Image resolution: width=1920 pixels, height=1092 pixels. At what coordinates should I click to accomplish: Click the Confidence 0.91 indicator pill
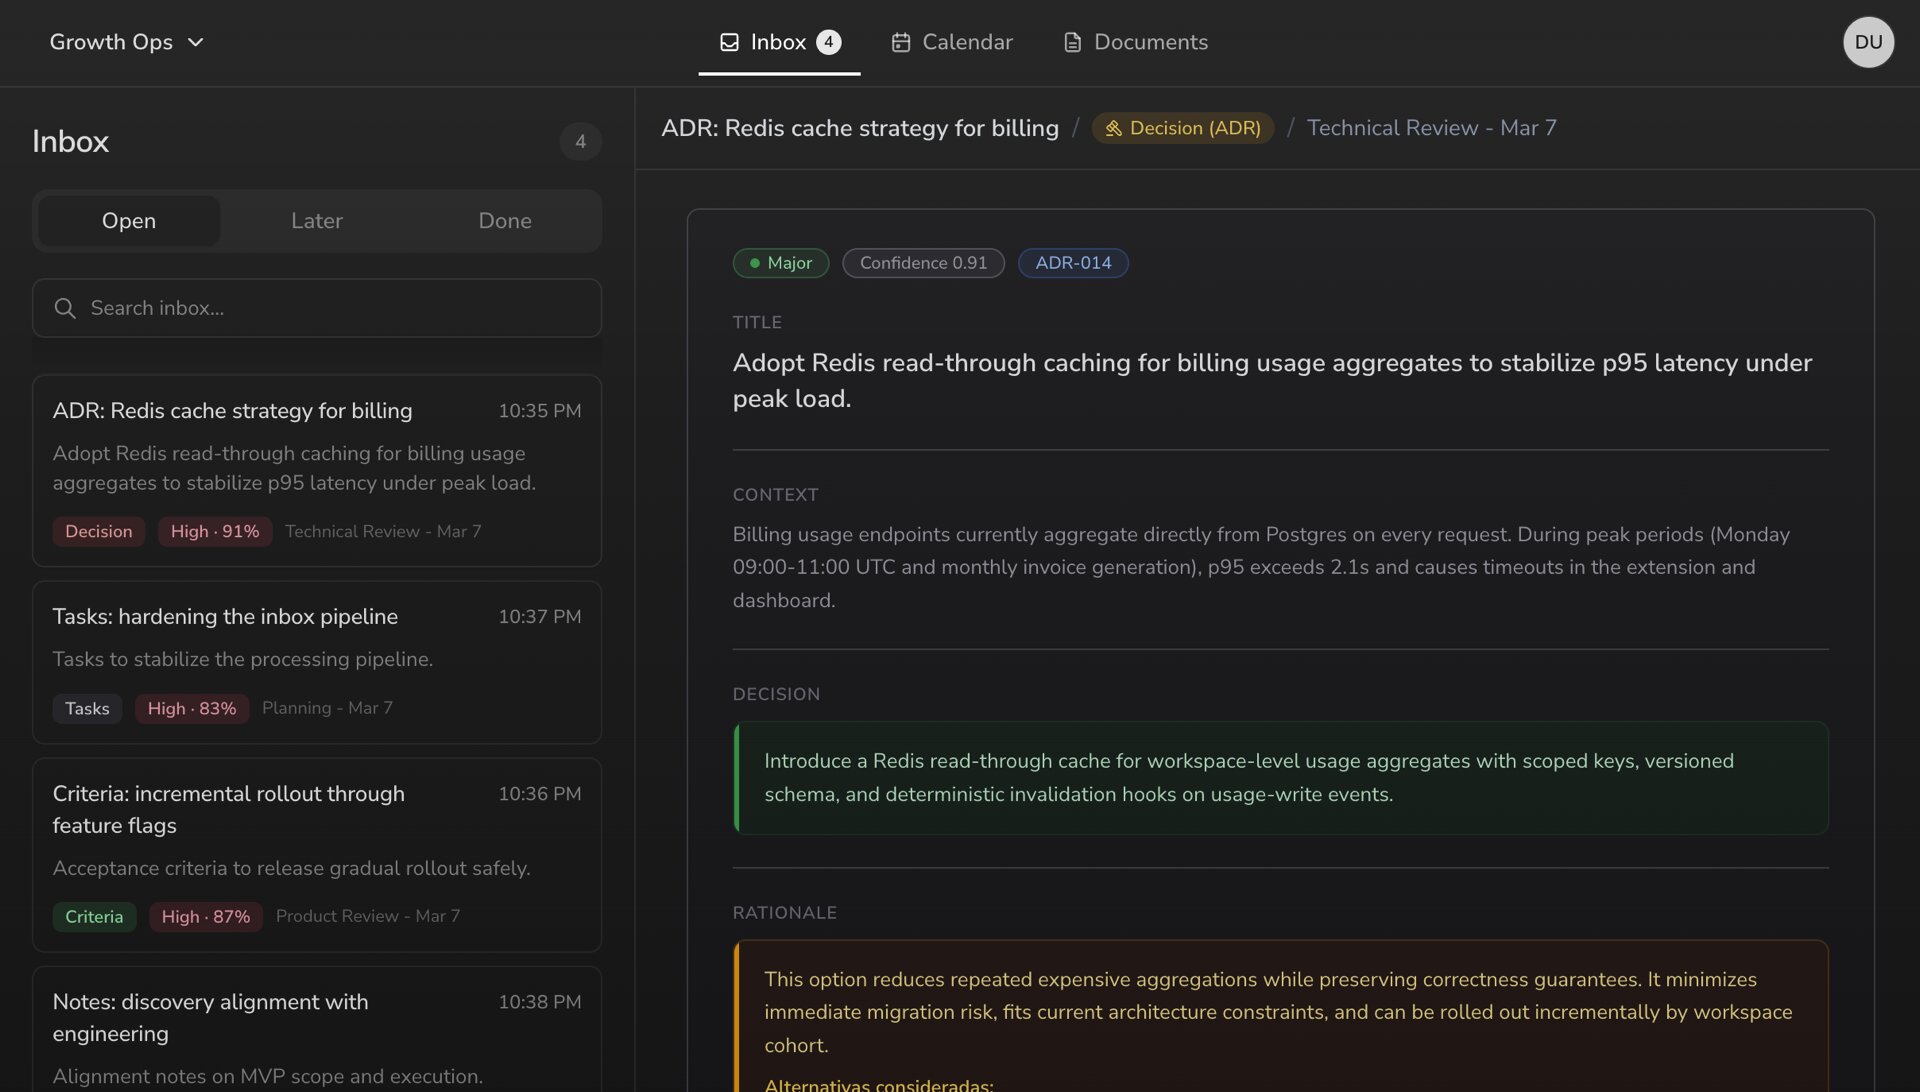click(x=922, y=263)
